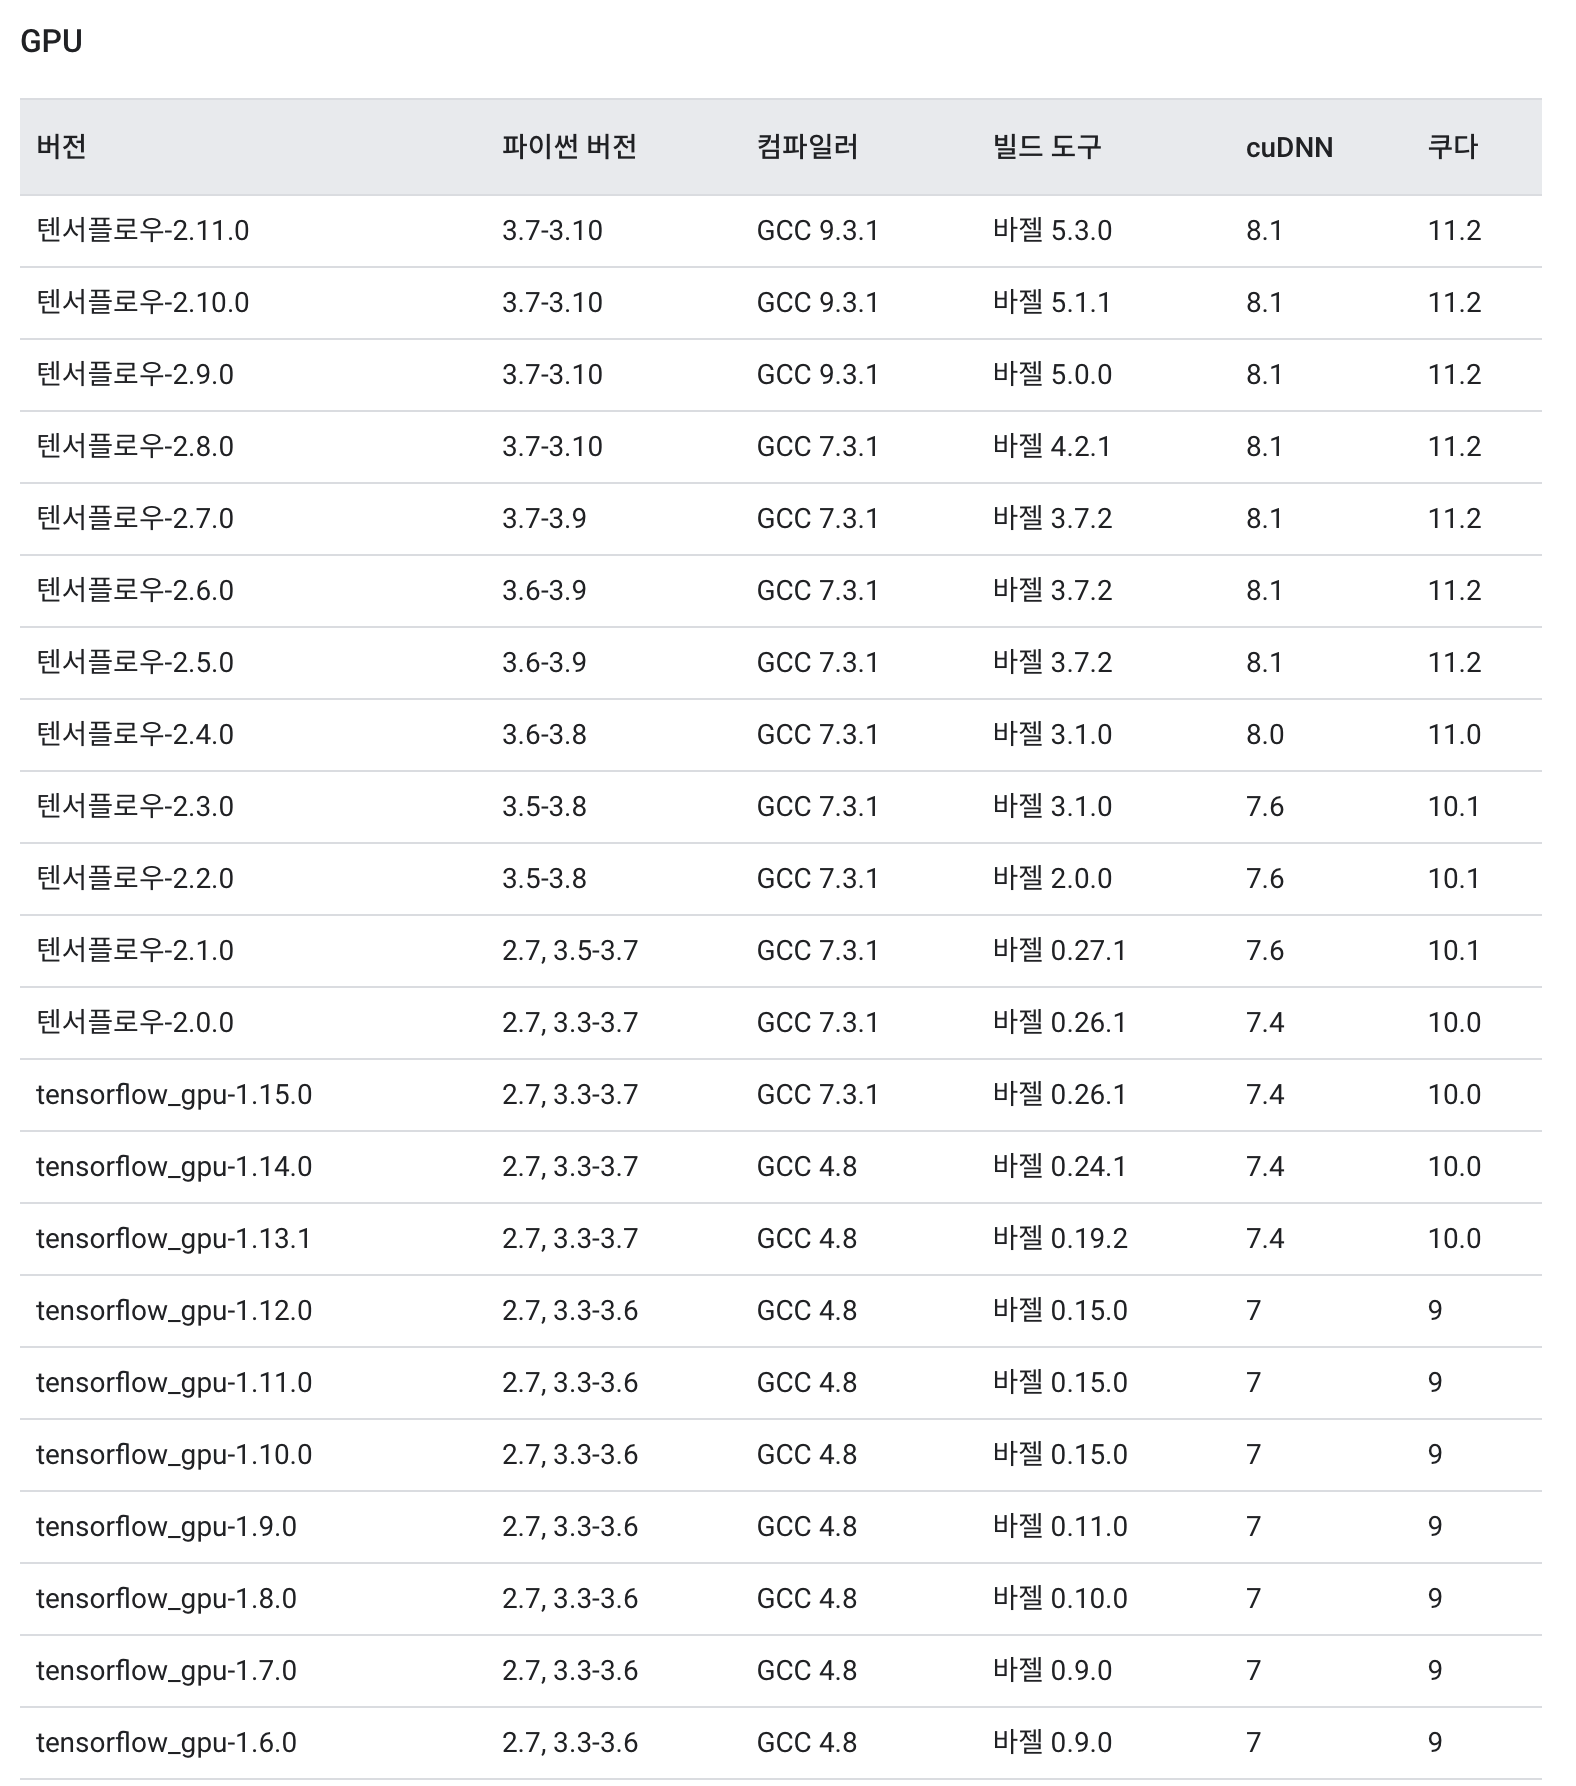Click the 텐서플로우-2.1.0 version cell
Screen dimensions: 1576x1786
click(x=135, y=951)
